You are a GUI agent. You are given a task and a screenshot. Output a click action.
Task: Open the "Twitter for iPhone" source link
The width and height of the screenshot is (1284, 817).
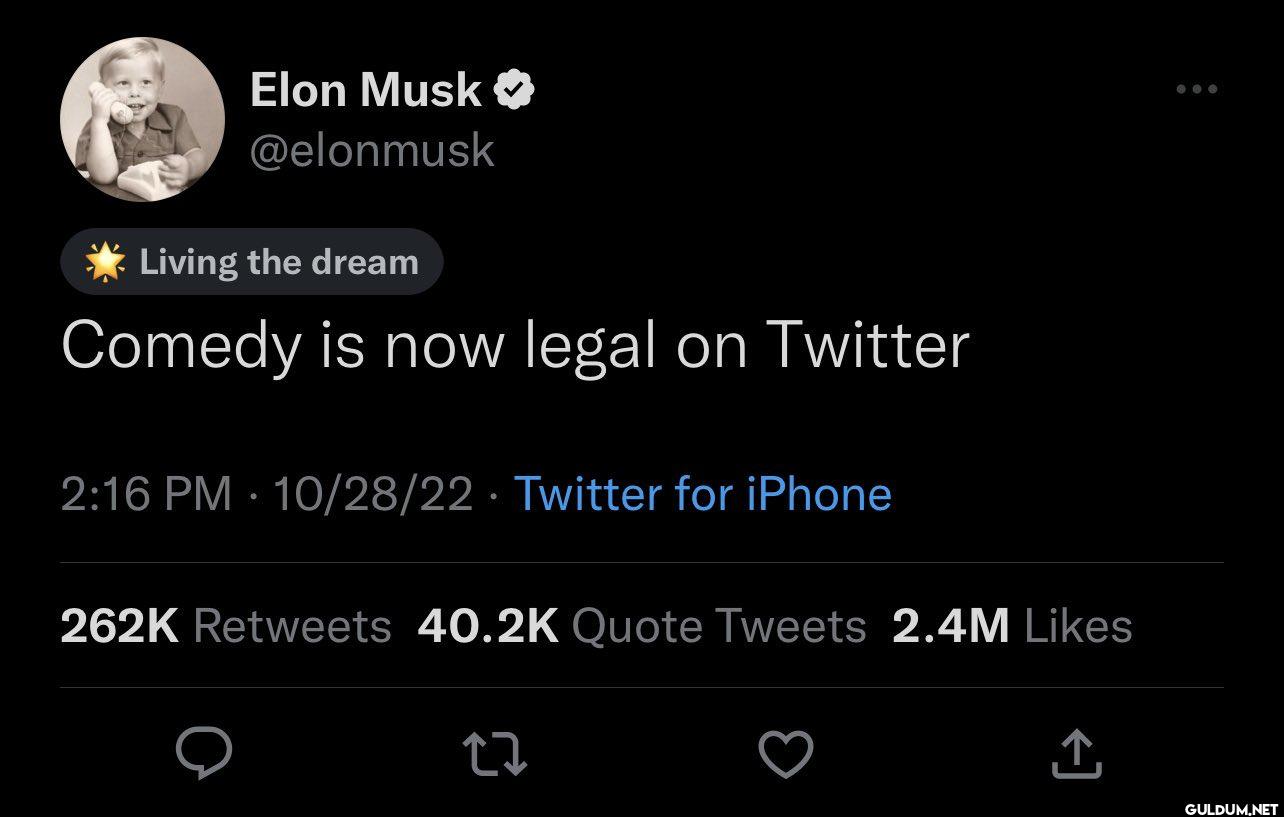pyautogui.click(x=701, y=494)
